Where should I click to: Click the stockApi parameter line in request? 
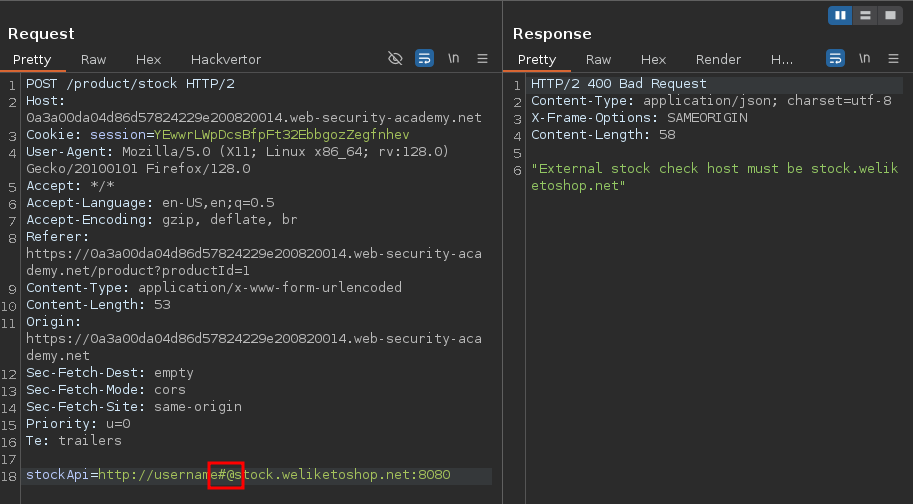tap(238, 475)
